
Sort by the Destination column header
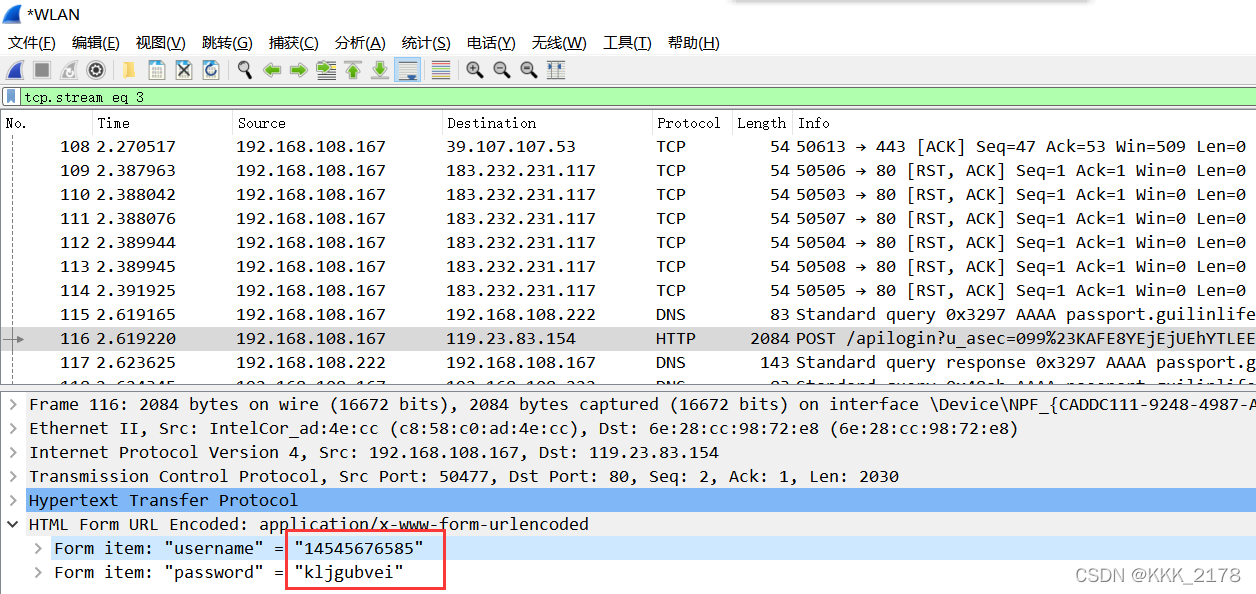pos(546,123)
